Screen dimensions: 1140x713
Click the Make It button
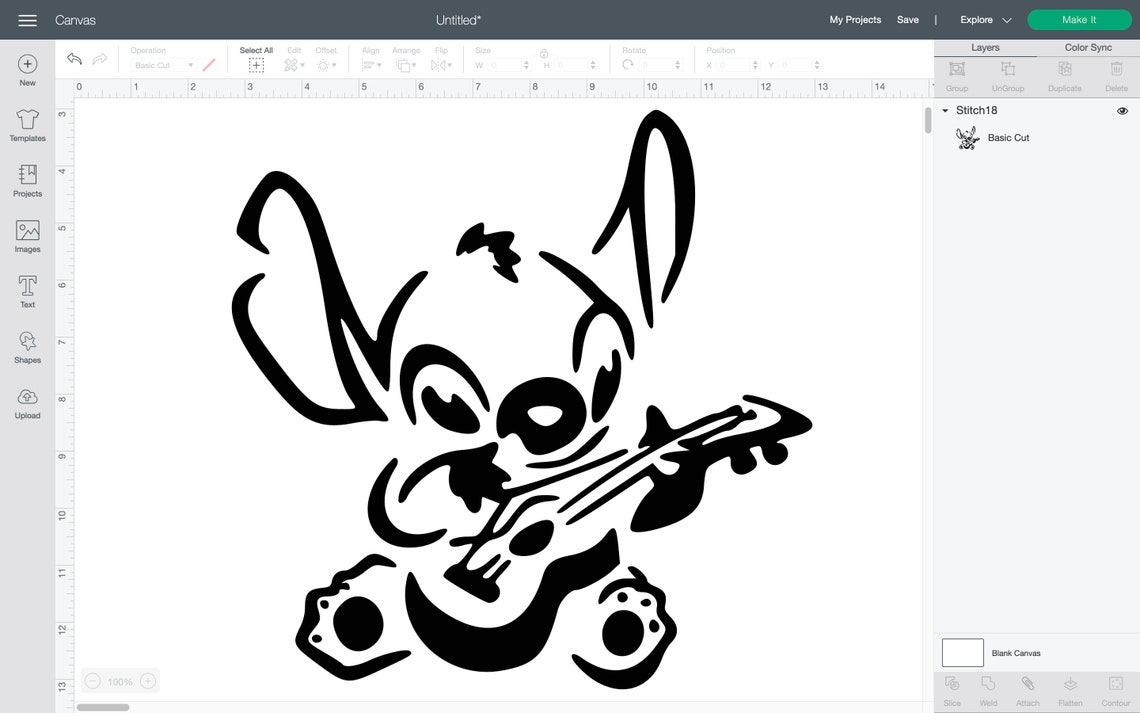point(1079,19)
